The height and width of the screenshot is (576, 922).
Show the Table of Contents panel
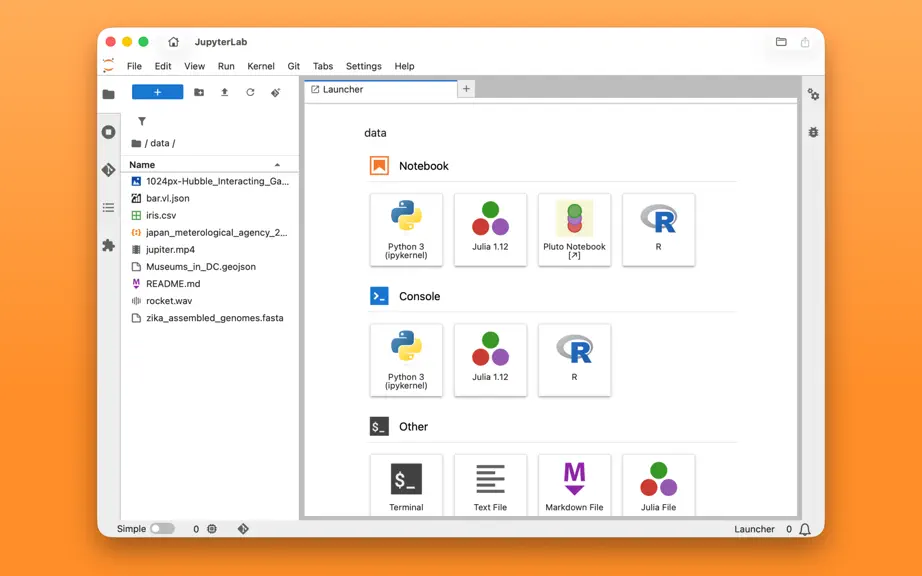(109, 207)
